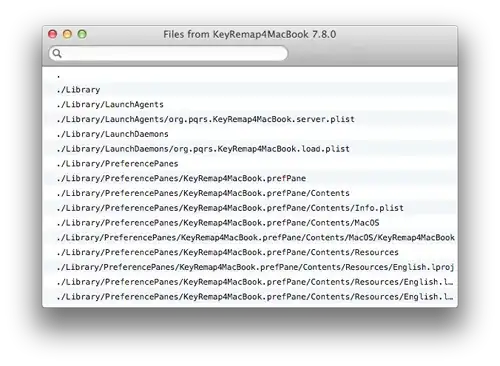The image size is (500, 366).
Task: Select the './Library/PreferencePanes' row
Action: (x=250, y=163)
